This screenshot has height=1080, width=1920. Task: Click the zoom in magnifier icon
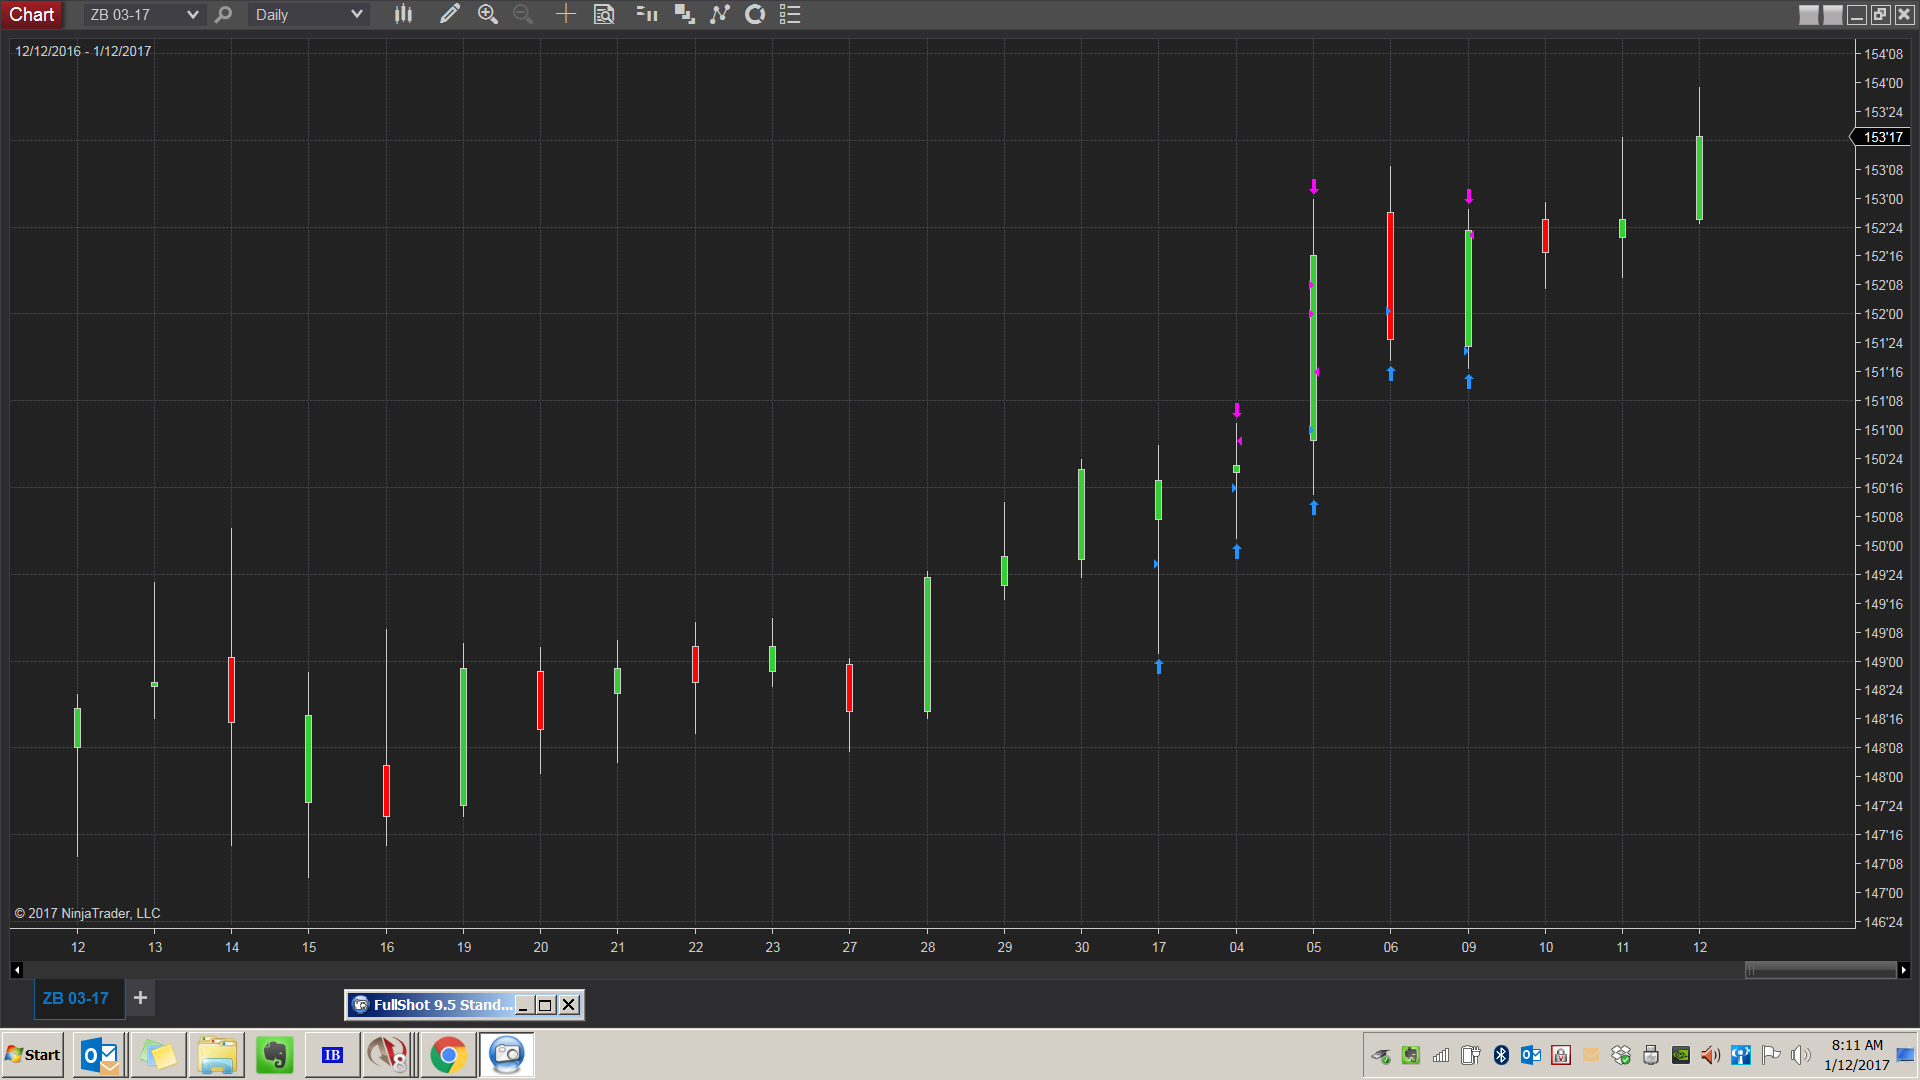pos(487,14)
